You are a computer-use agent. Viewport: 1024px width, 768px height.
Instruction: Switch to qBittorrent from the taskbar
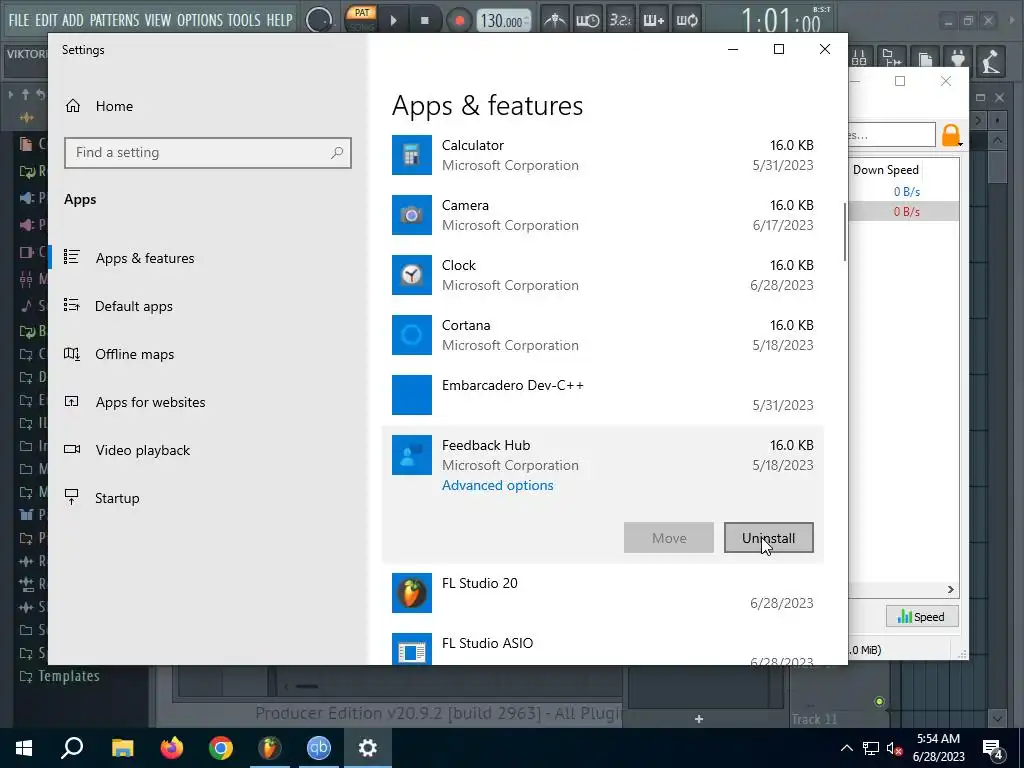tap(319, 748)
